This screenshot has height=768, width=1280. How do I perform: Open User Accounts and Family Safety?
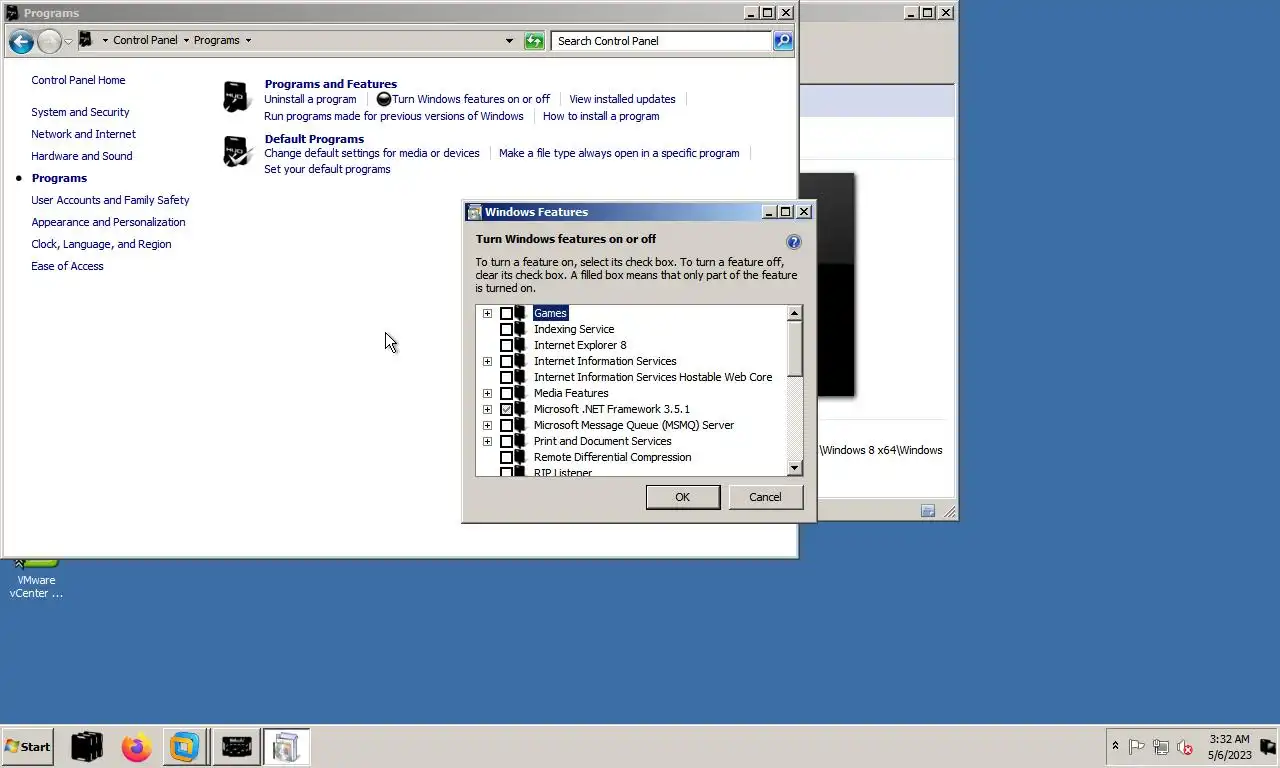110,200
